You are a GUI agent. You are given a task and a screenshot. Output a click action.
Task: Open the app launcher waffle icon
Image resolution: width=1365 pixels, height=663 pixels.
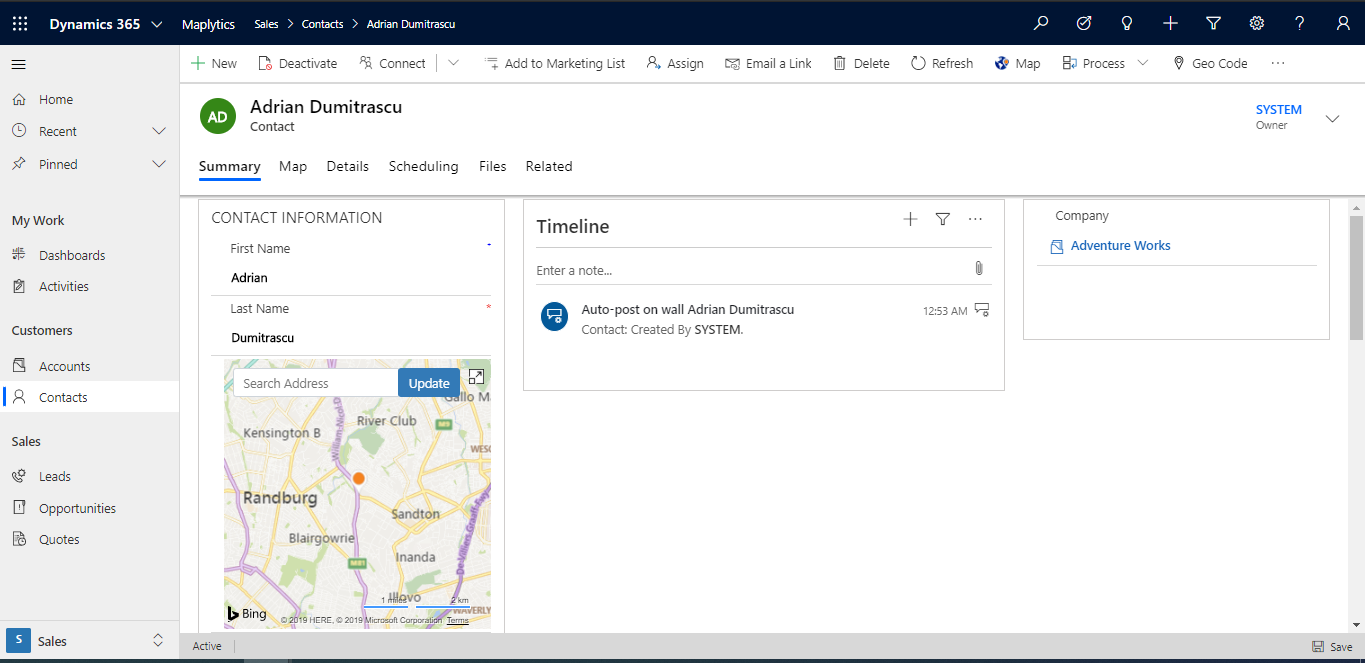[19, 24]
